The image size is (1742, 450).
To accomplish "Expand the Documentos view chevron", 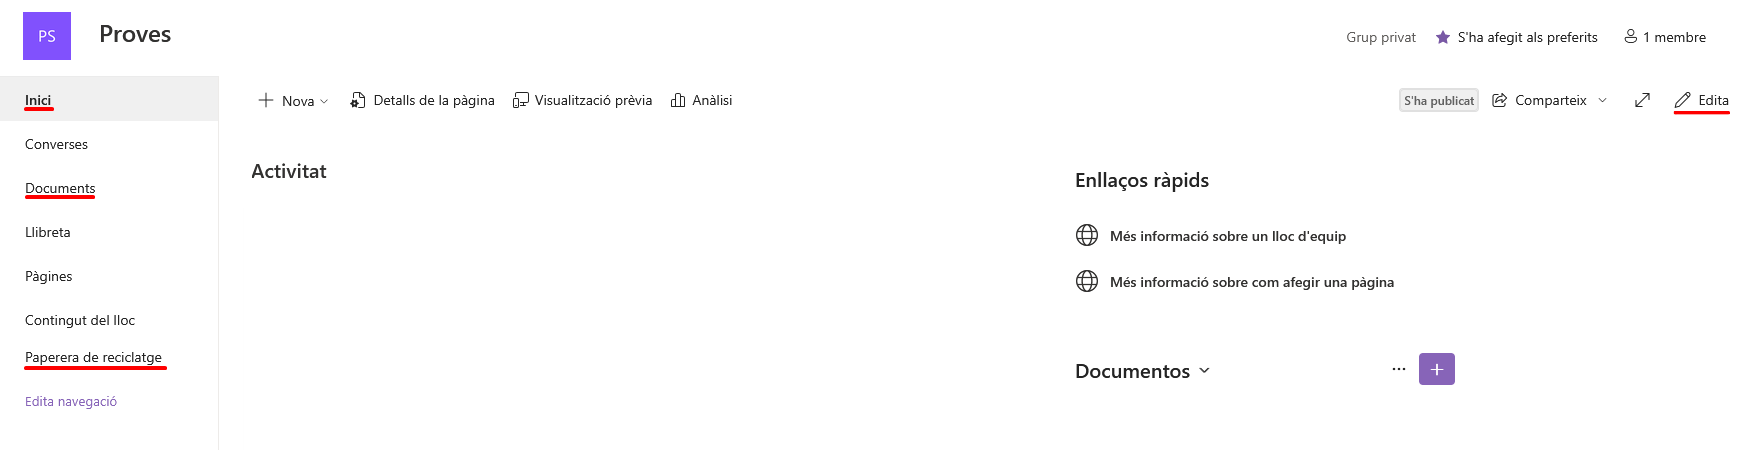I will 1204,370.
